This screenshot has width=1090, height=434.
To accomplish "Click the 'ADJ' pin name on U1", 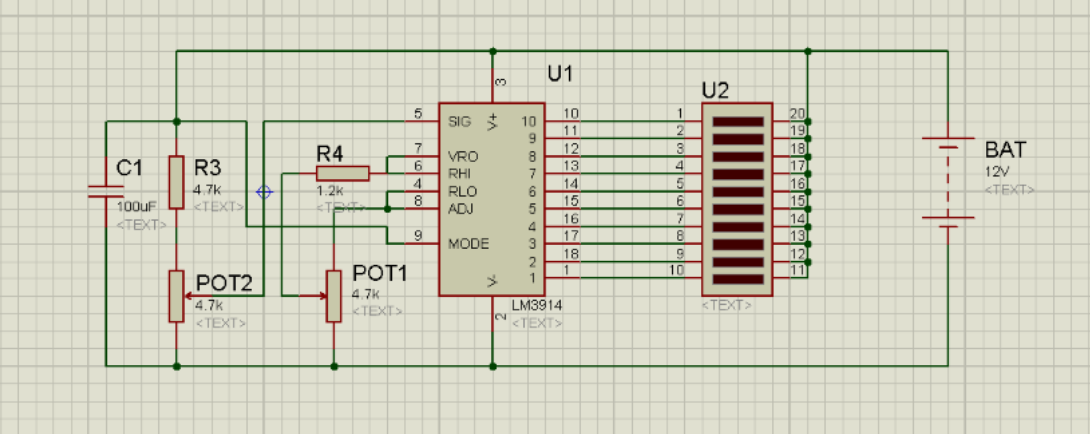I will tap(460, 209).
